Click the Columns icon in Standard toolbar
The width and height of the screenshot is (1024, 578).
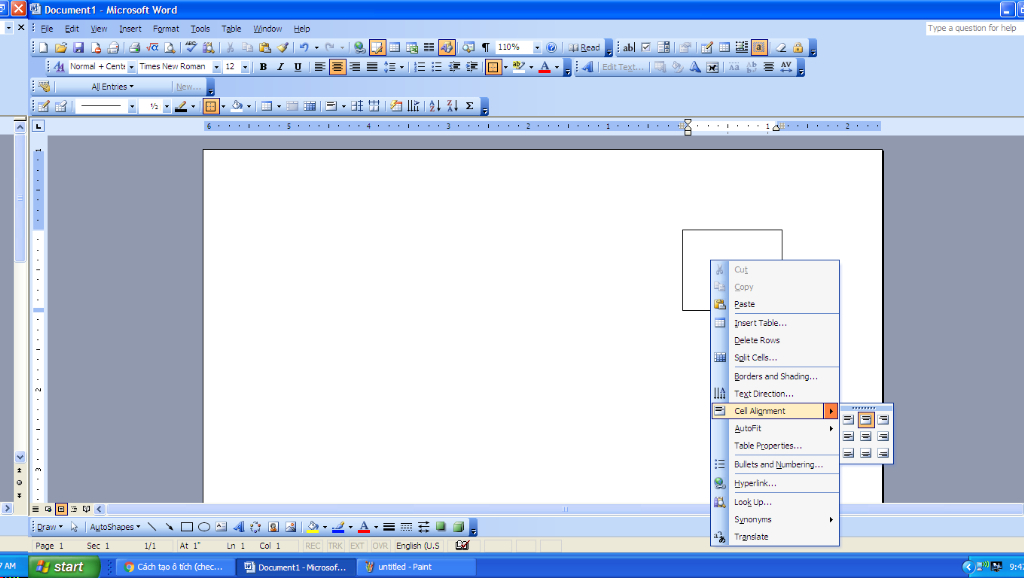(429, 48)
